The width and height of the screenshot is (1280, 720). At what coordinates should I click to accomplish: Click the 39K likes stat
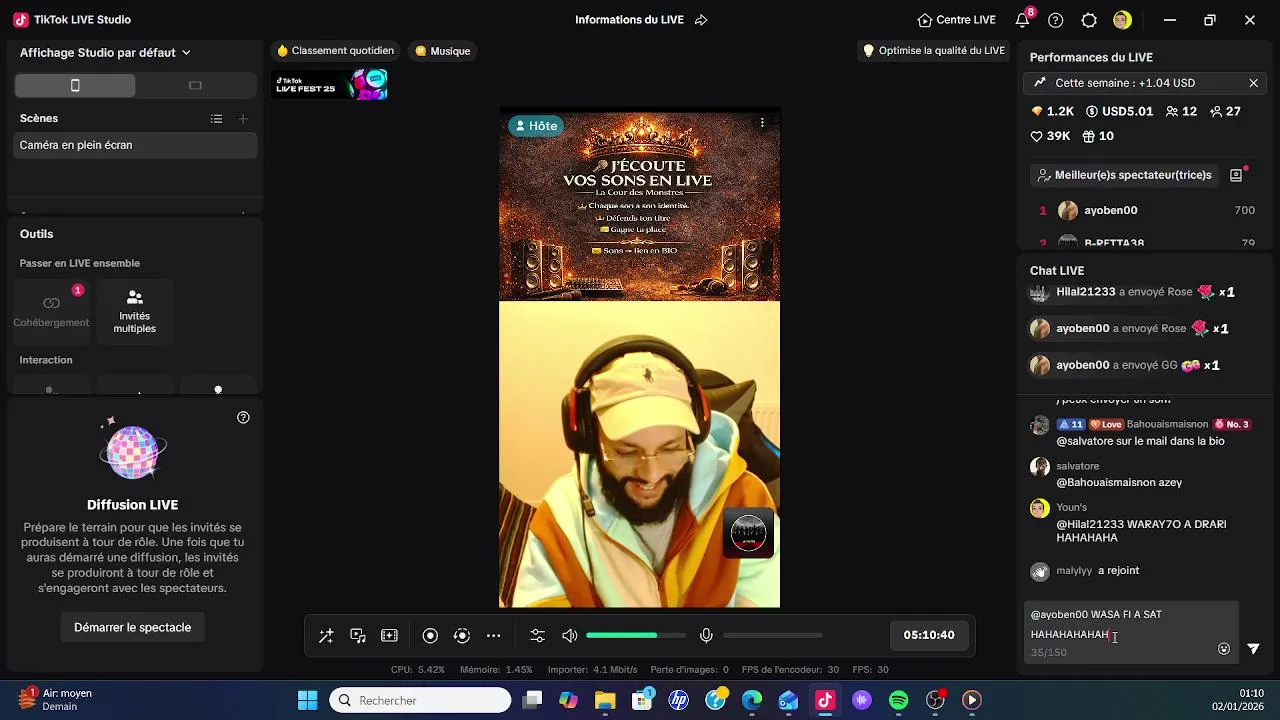(1050, 137)
